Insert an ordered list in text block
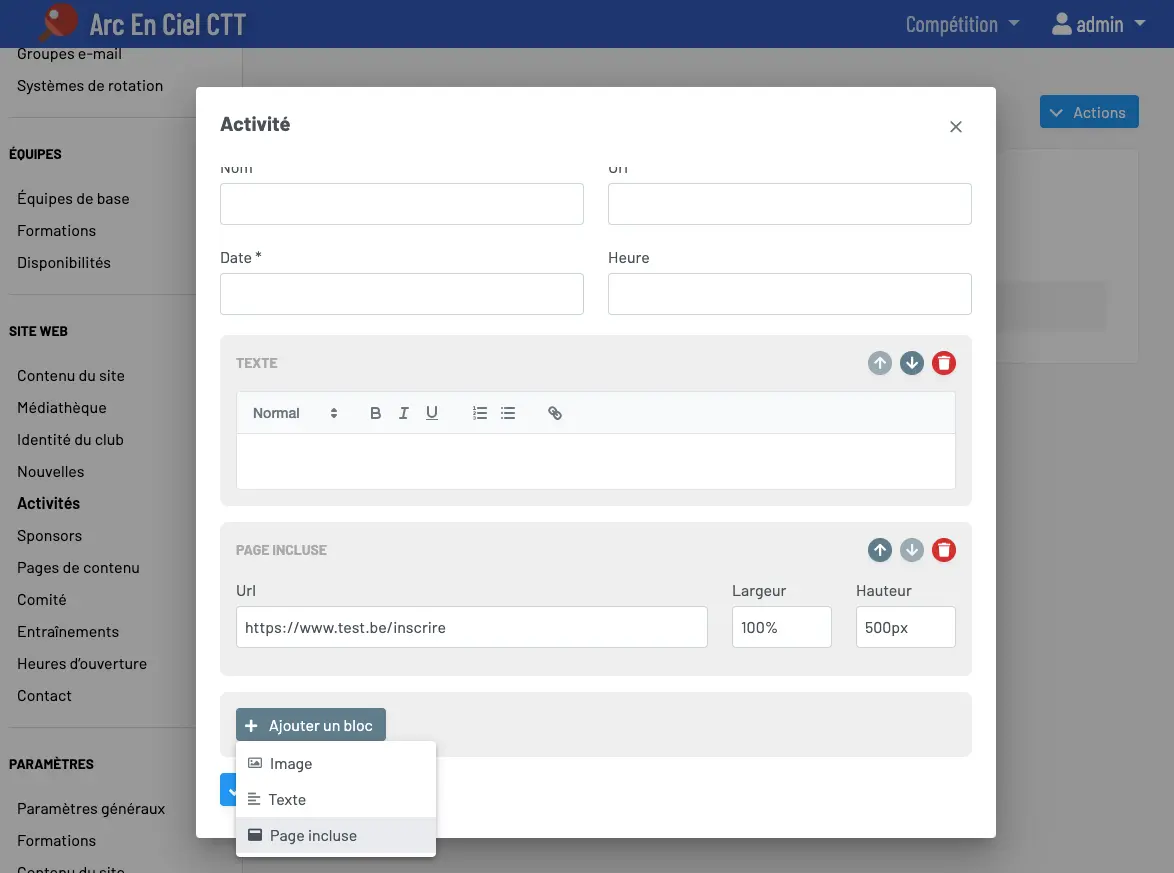This screenshot has width=1174, height=873. (480, 413)
